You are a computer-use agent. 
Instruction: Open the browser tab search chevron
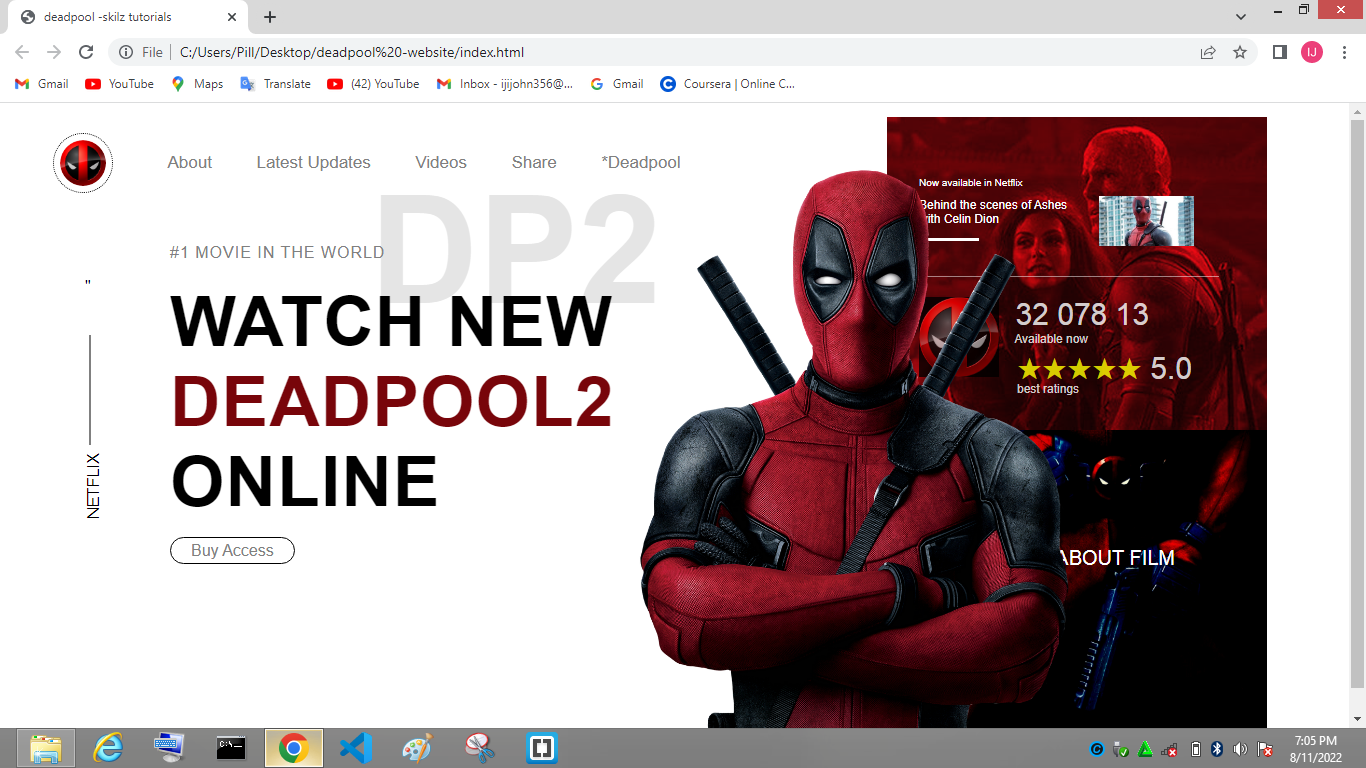(x=1240, y=16)
